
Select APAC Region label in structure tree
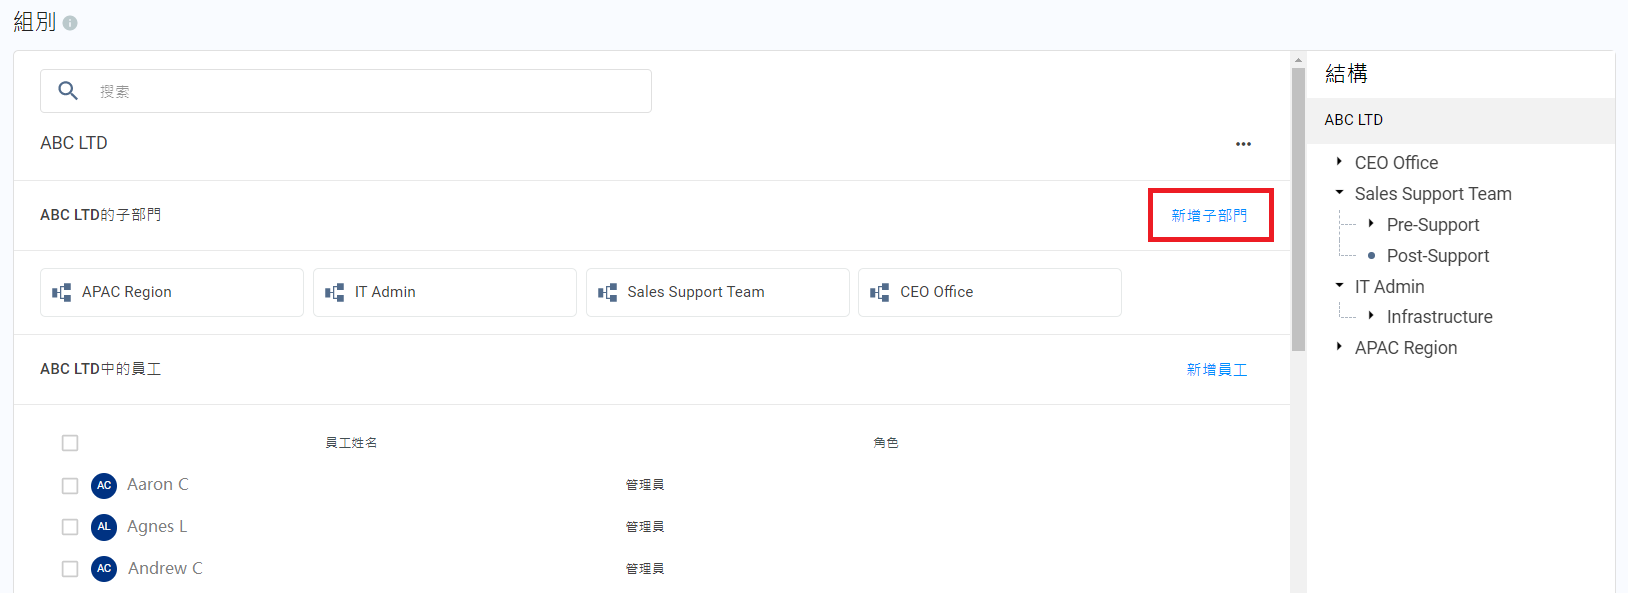pos(1406,348)
